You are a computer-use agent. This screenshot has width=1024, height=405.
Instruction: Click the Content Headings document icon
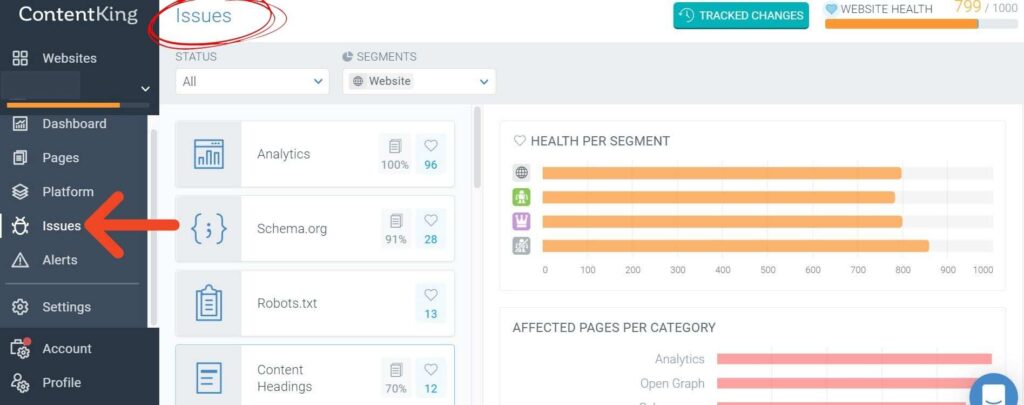(x=208, y=378)
